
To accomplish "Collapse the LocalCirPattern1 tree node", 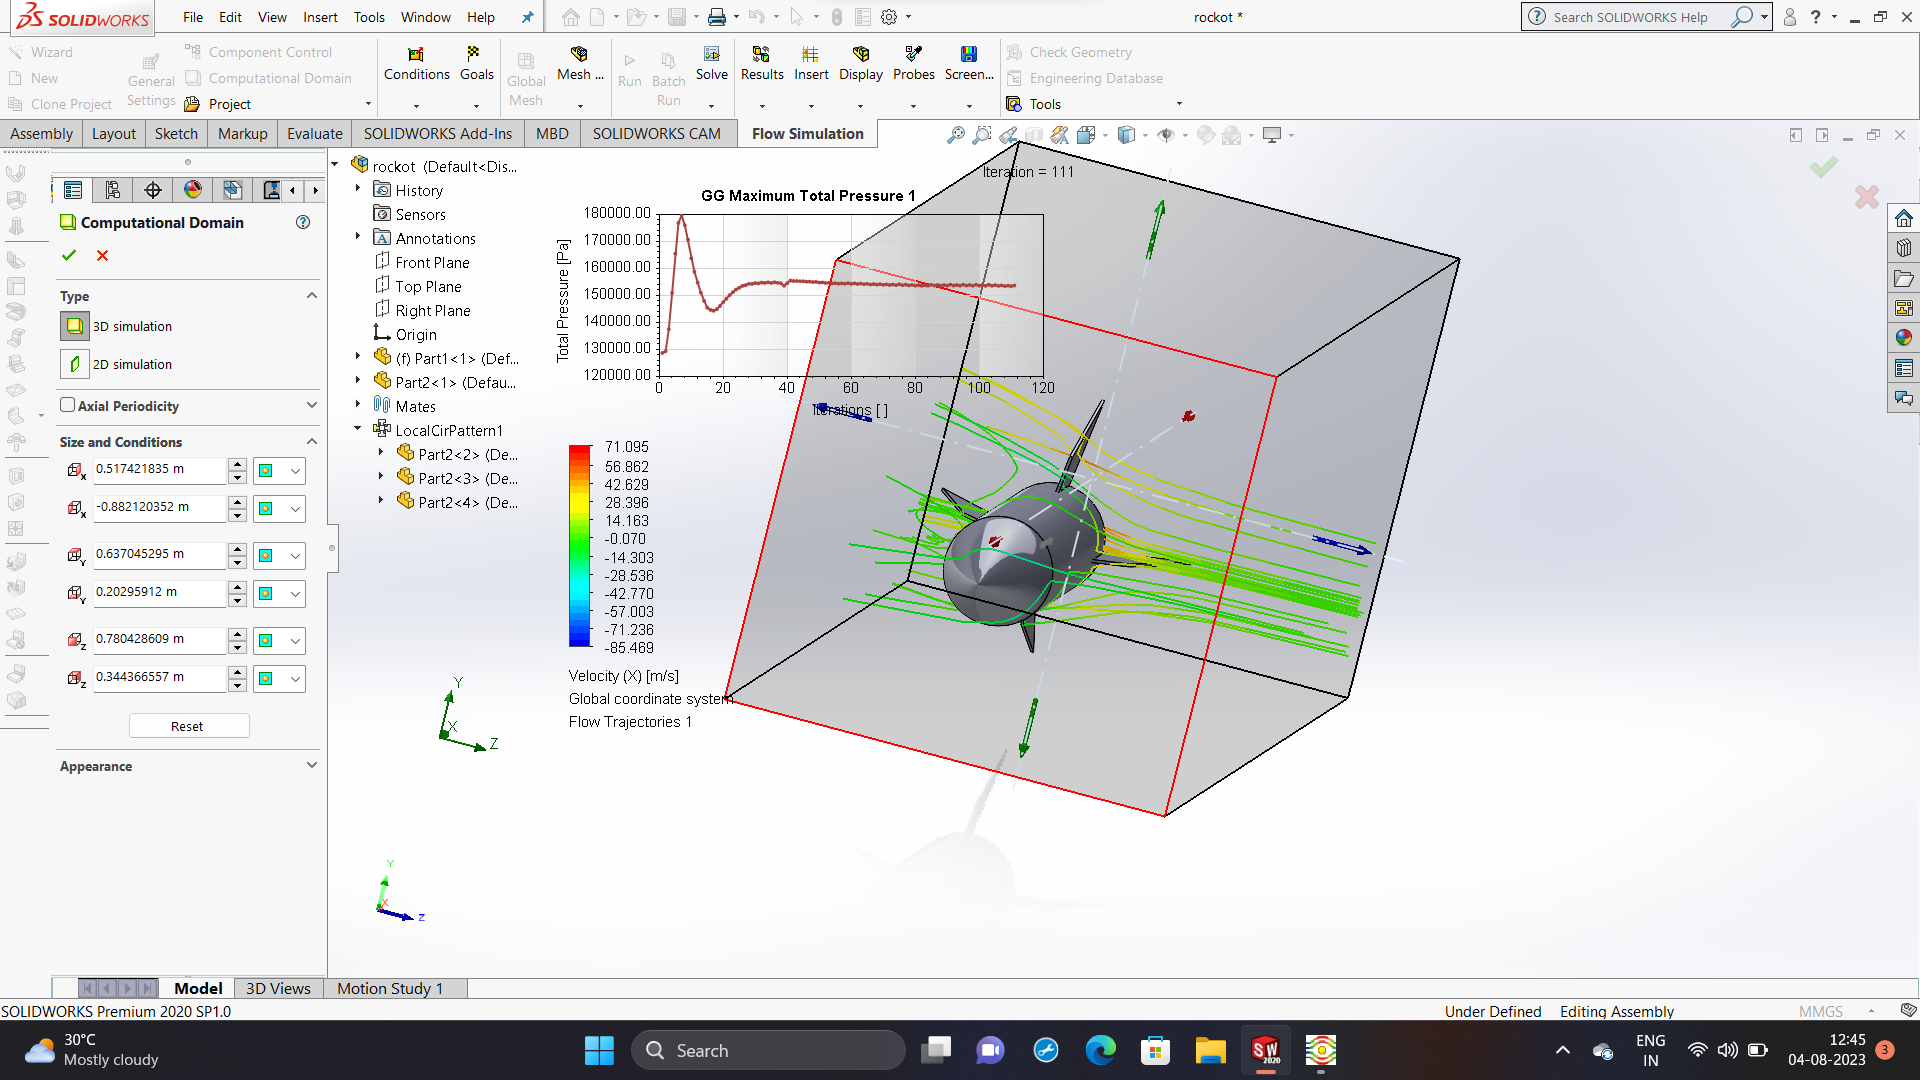I will point(358,429).
